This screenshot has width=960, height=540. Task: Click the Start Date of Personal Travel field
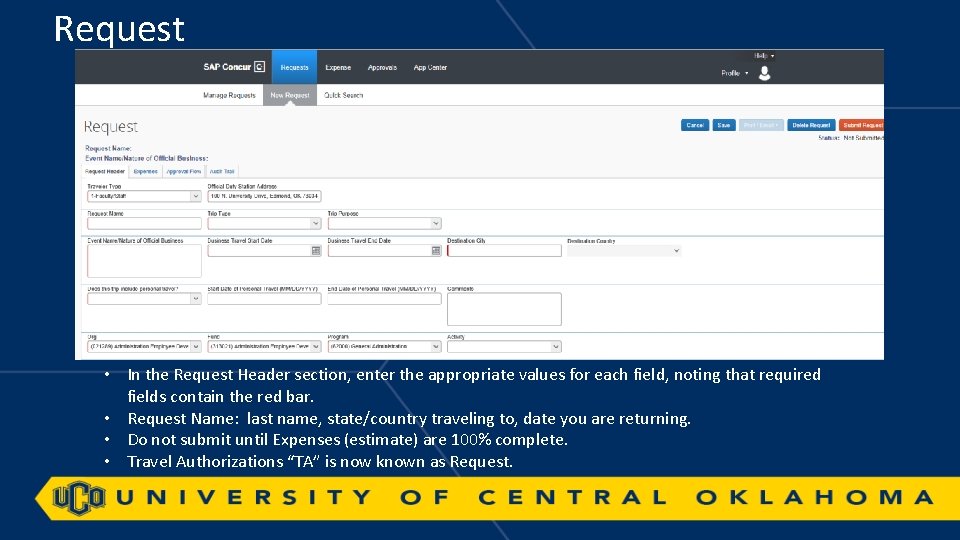coord(264,299)
